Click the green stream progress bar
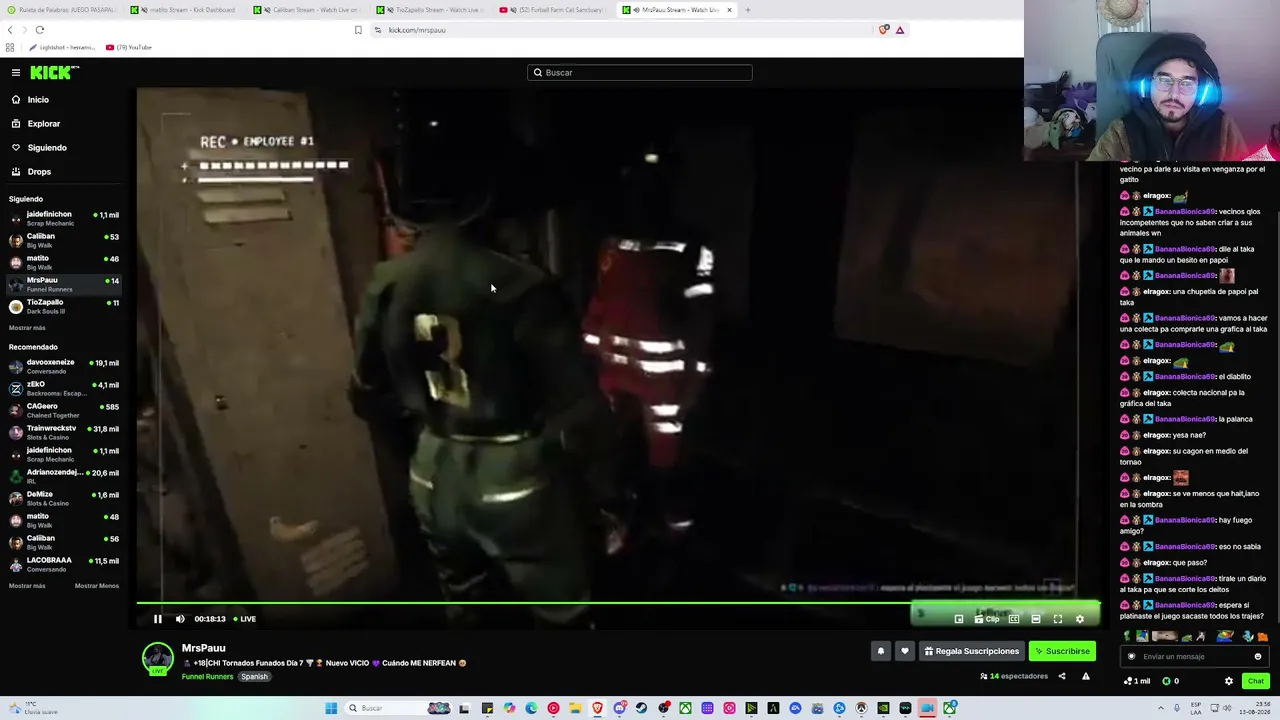Screen dimensions: 1280x720 click(x=618, y=603)
